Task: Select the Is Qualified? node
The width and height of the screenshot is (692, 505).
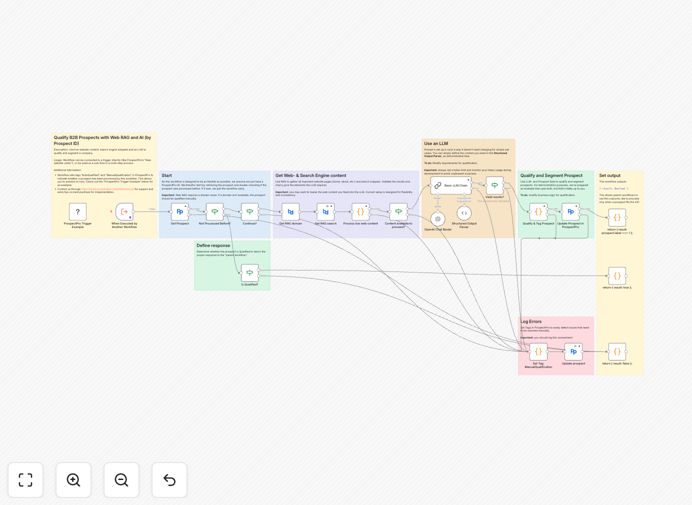Action: click(x=250, y=273)
